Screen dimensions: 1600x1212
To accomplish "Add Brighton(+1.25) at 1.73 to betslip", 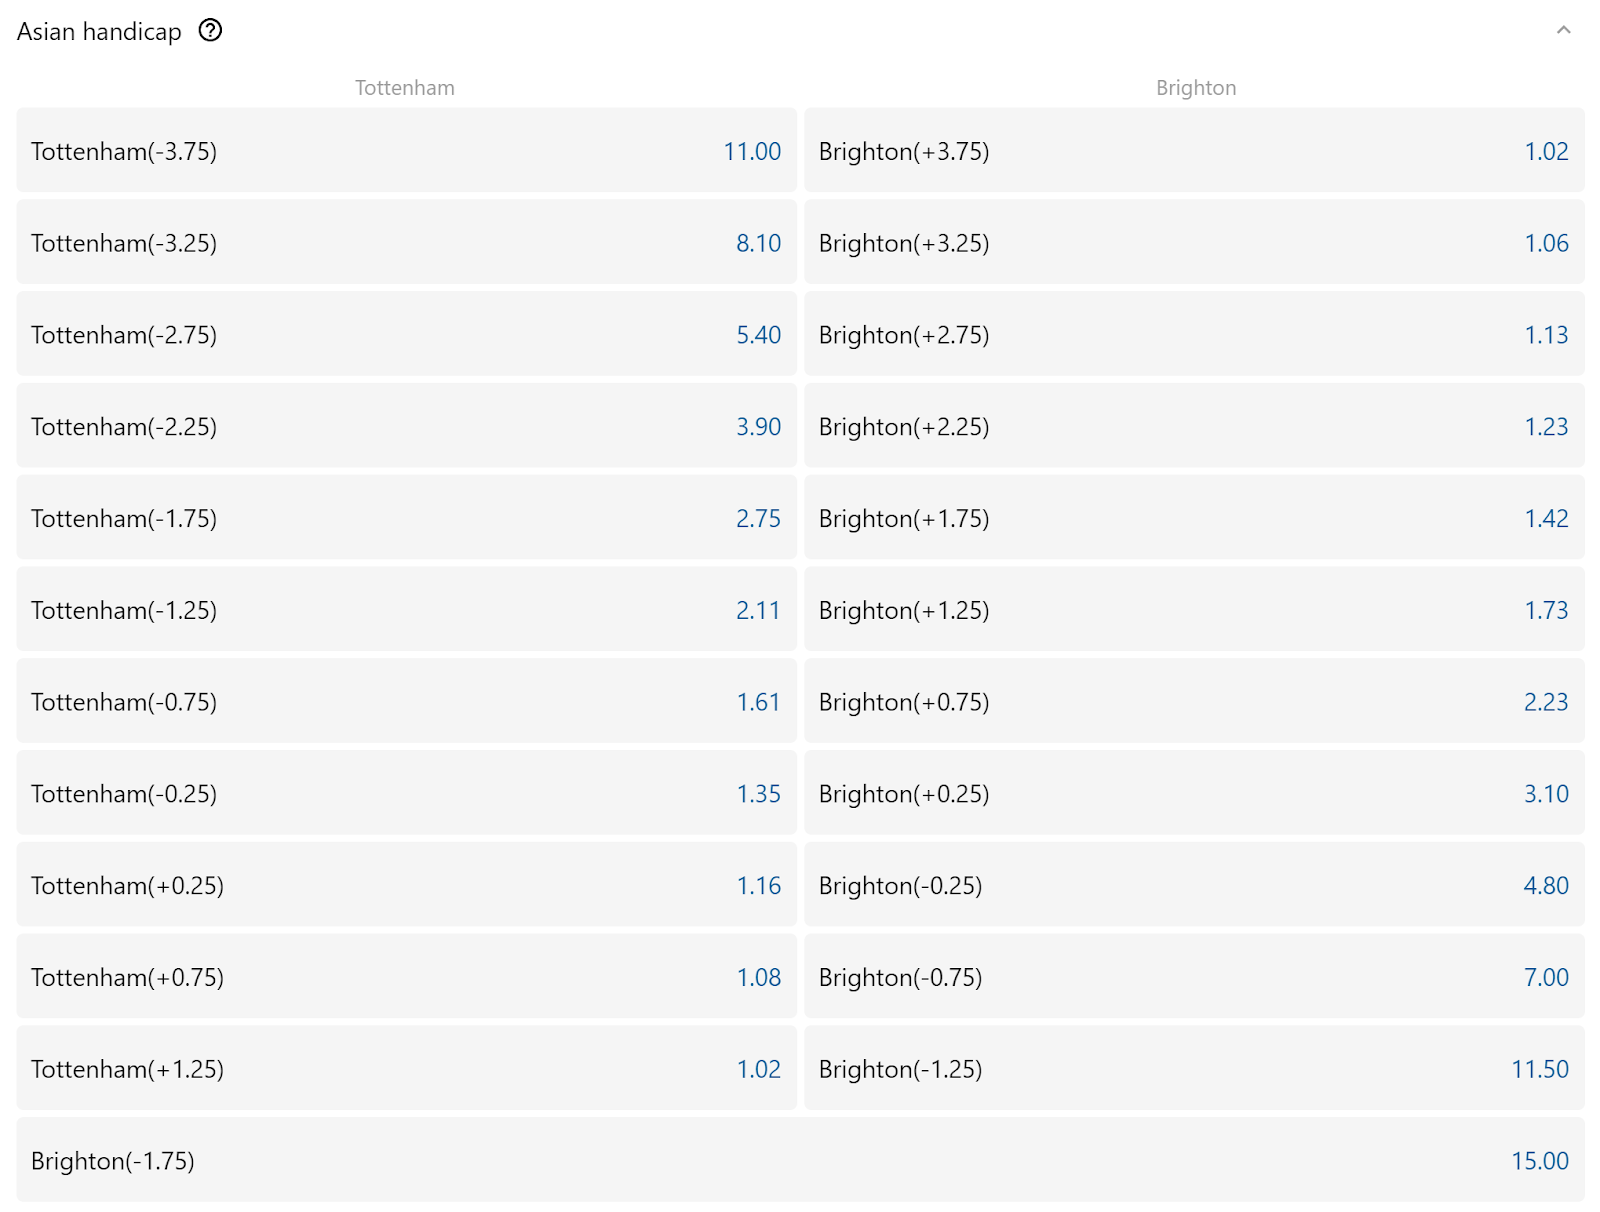I will [1194, 610].
